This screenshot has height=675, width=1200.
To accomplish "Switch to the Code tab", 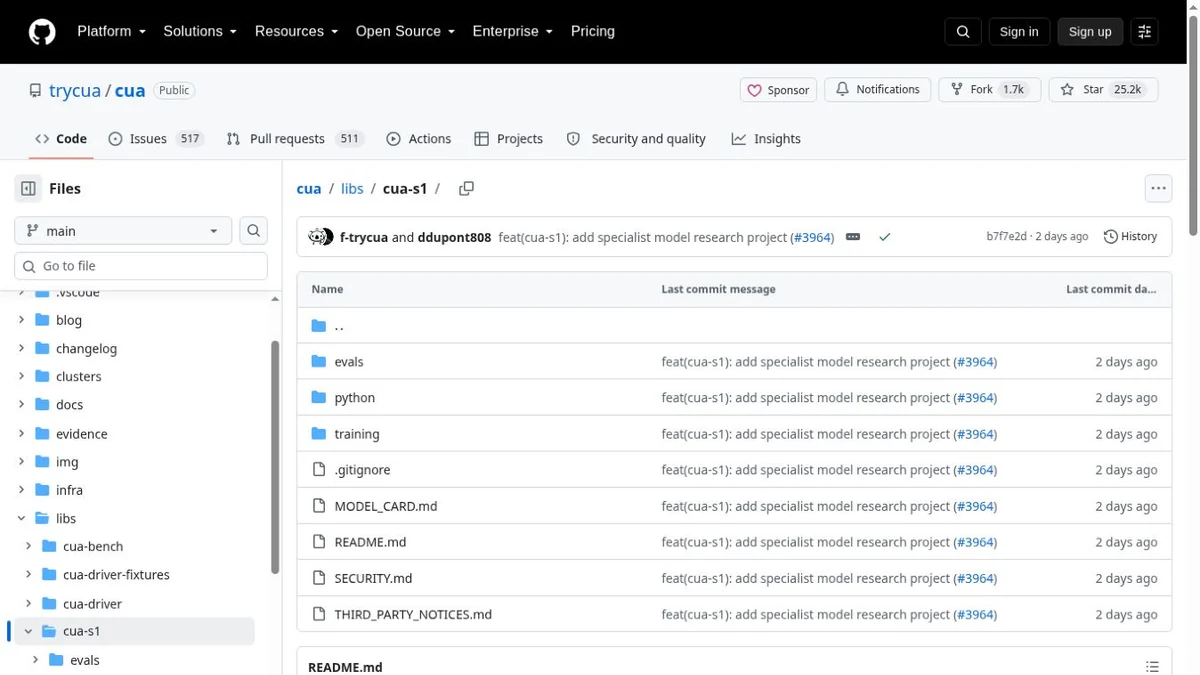I will tap(61, 139).
